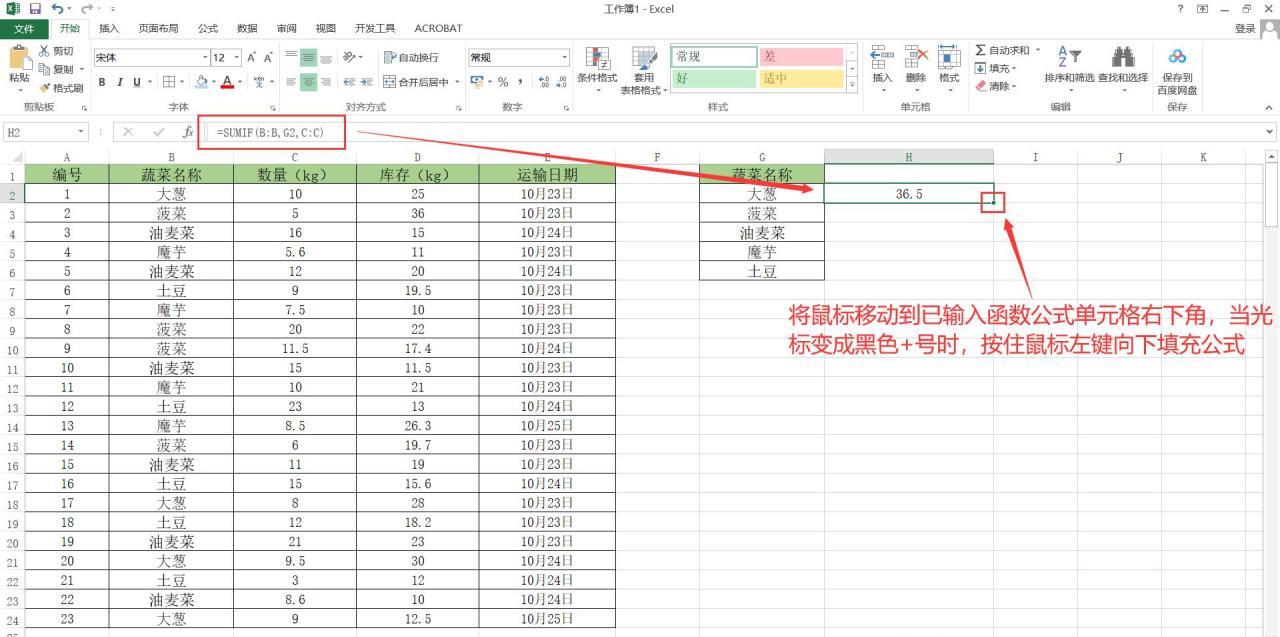Click the confirm checkmark in formula bar
1280x637 pixels.
tap(159, 132)
